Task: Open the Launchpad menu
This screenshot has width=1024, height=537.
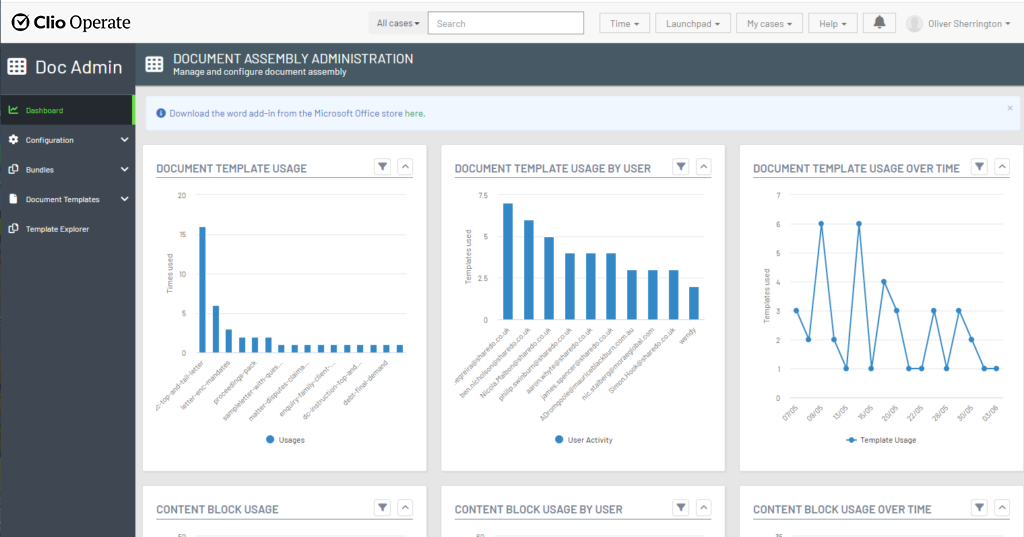Action: (x=693, y=23)
